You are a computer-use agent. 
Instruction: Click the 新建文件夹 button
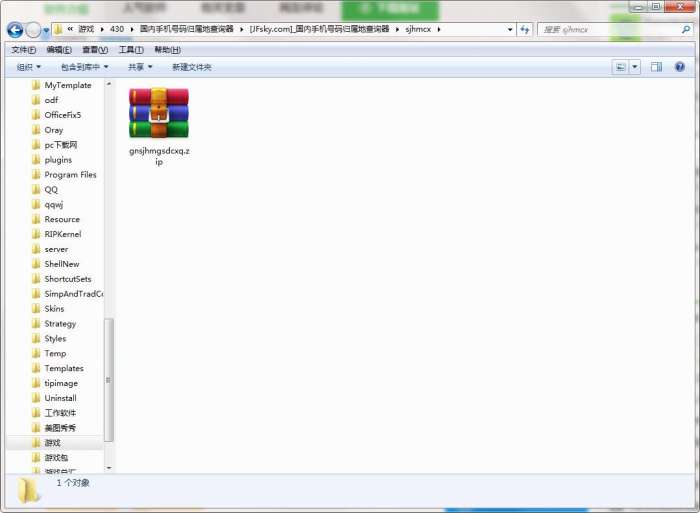point(192,67)
